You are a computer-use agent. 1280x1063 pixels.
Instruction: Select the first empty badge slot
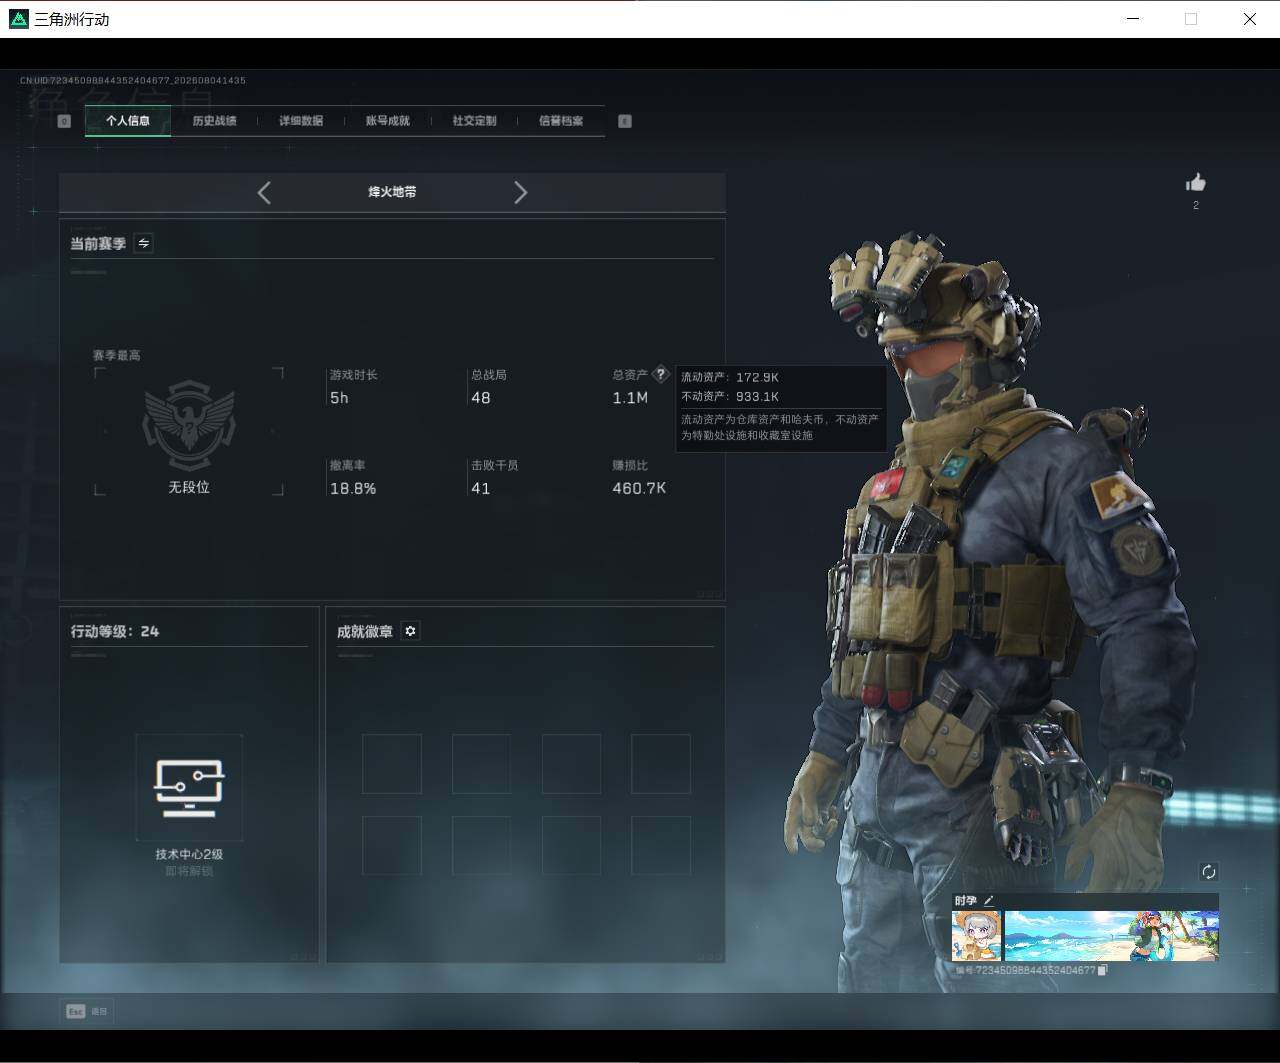point(391,764)
